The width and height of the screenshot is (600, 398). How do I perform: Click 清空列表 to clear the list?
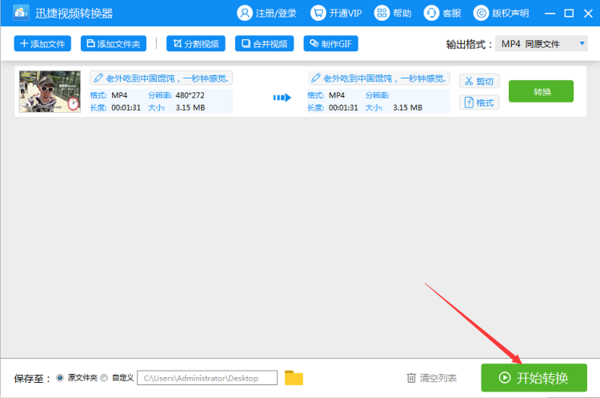point(431,378)
